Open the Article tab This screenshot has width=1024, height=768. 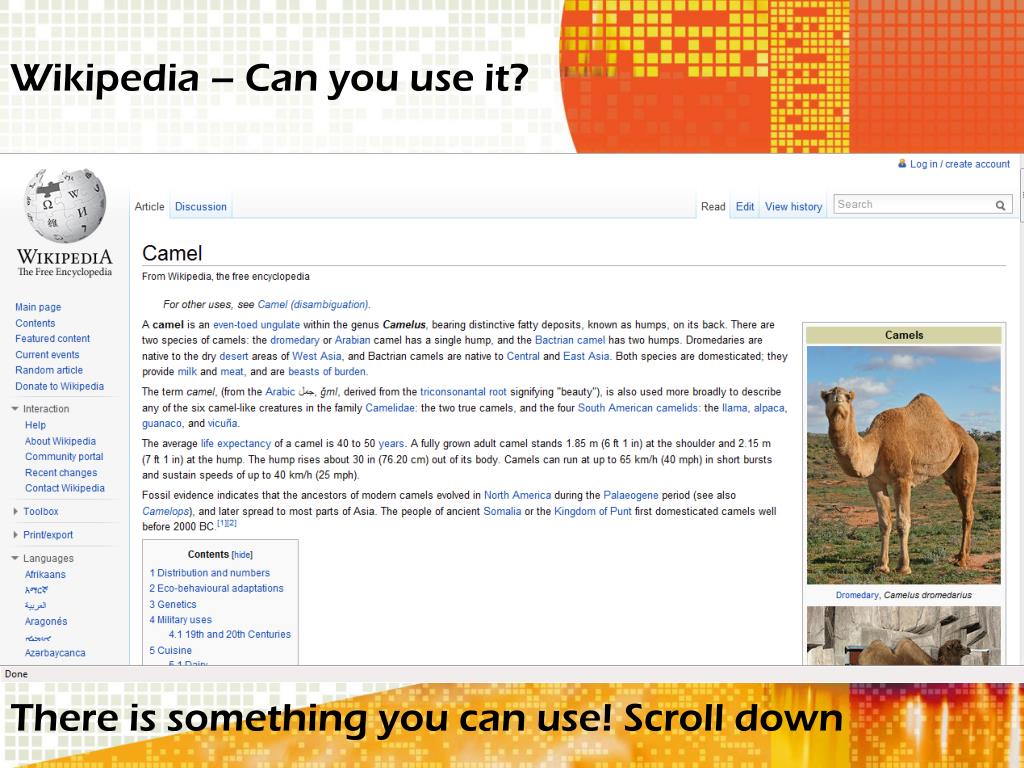coord(149,206)
